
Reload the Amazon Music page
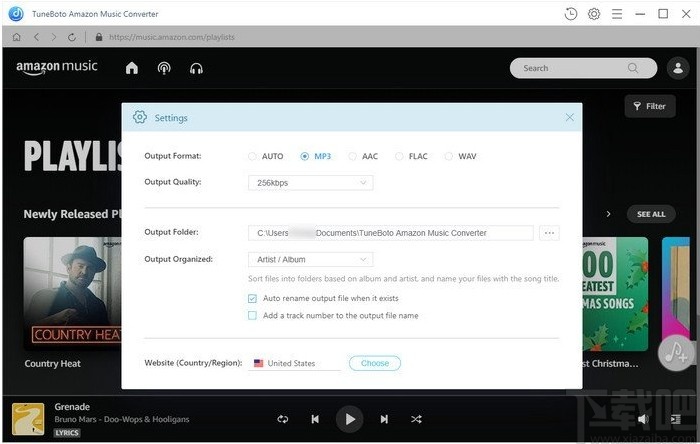click(x=72, y=37)
